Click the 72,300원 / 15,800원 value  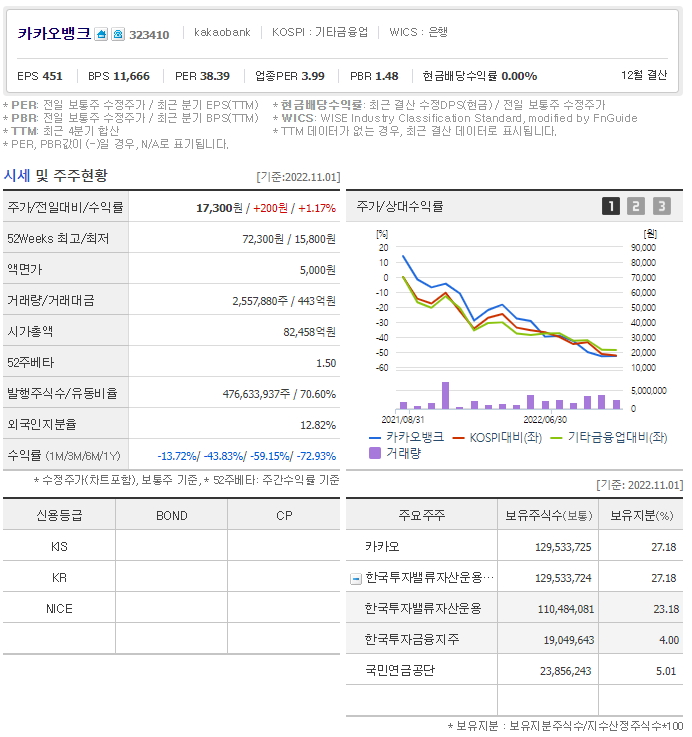(x=289, y=239)
